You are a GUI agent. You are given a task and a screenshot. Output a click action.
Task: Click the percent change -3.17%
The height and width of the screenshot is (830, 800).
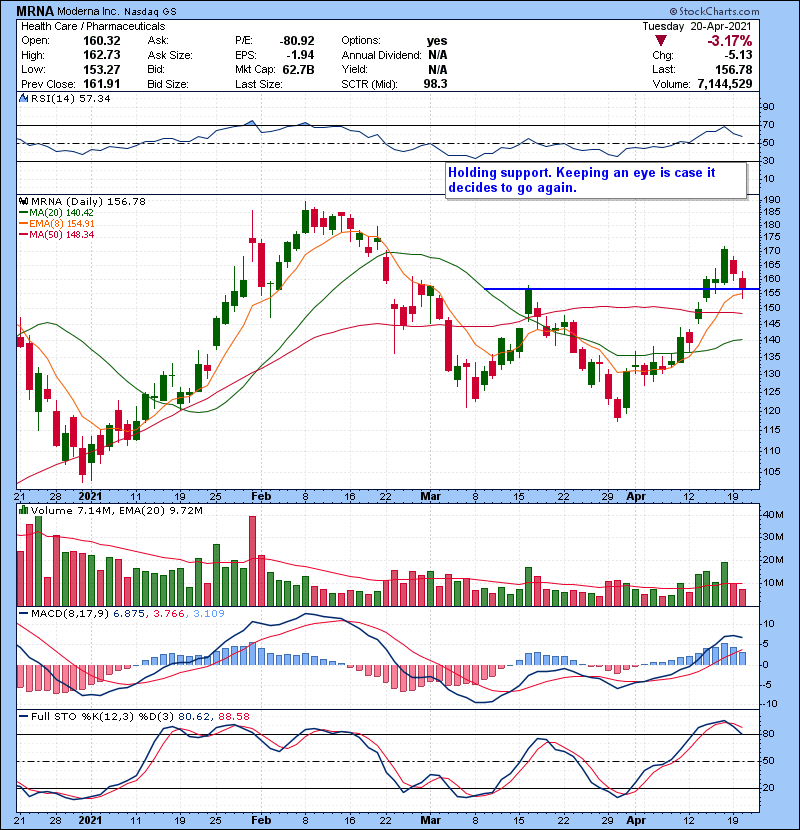pyautogui.click(x=730, y=41)
